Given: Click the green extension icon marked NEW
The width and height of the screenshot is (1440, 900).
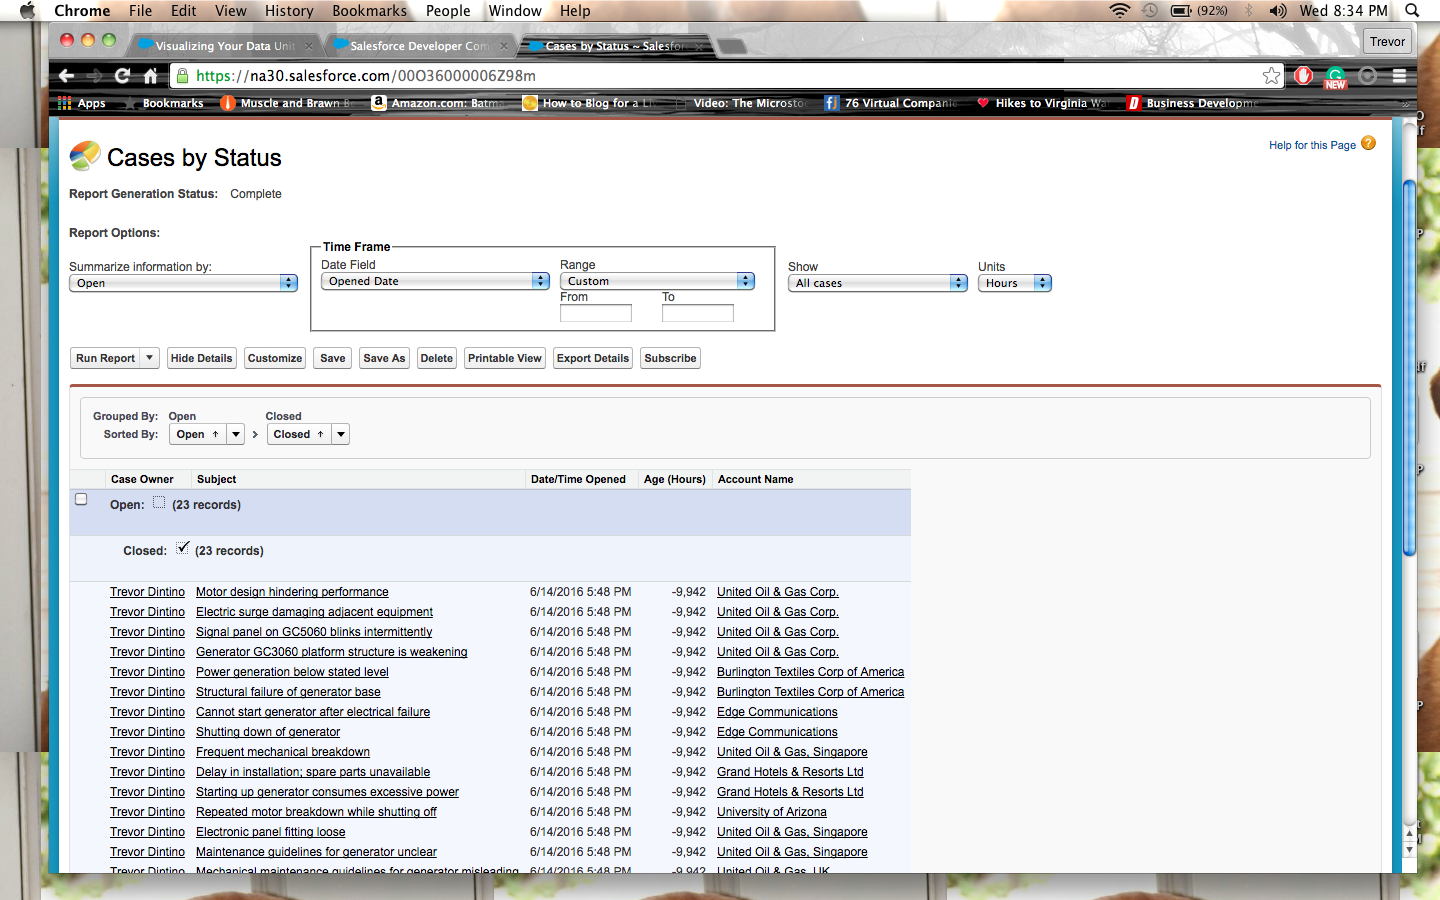Looking at the screenshot, I should coord(1336,76).
